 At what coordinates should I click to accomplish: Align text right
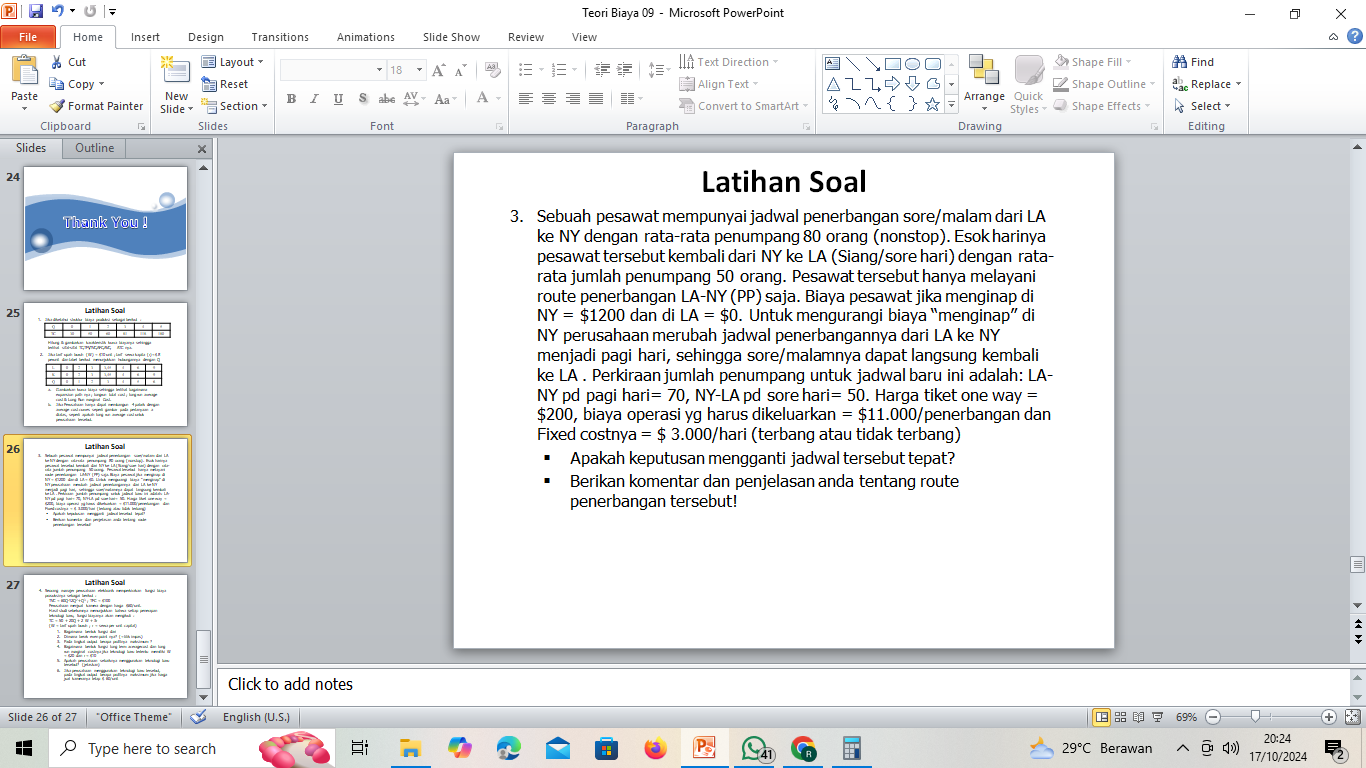[573, 99]
